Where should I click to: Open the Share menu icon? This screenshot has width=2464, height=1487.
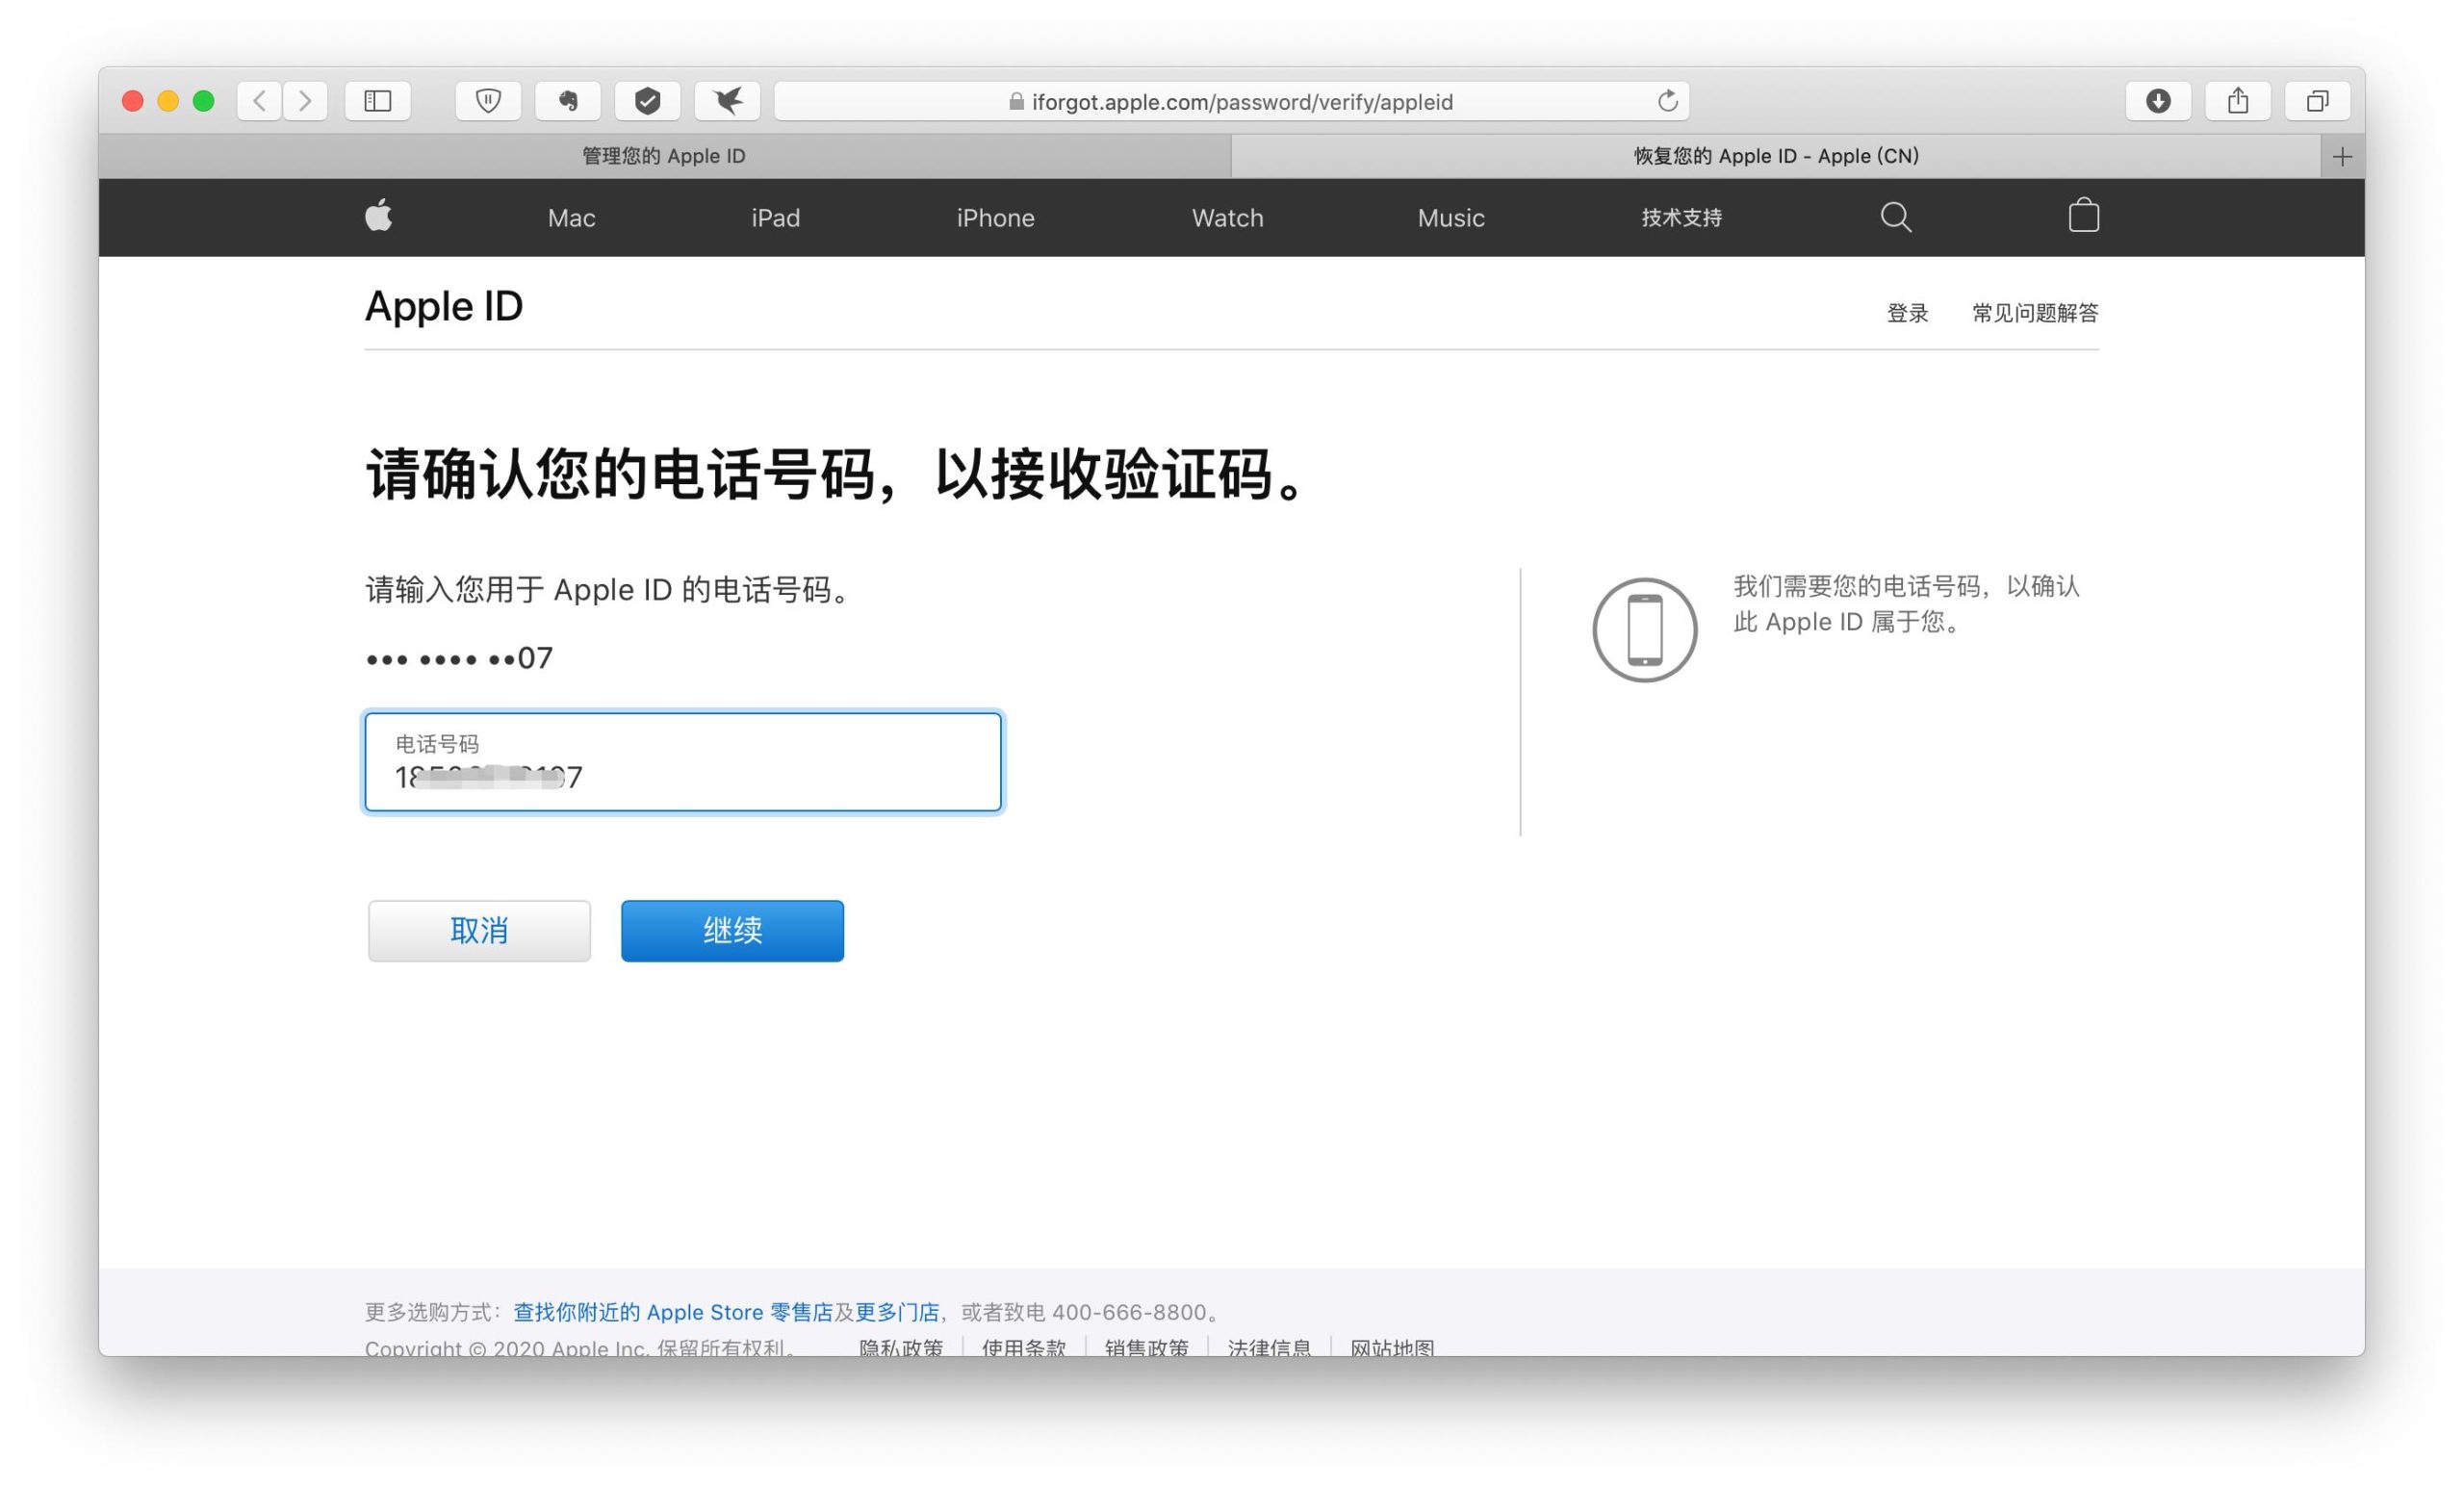tap(2238, 101)
